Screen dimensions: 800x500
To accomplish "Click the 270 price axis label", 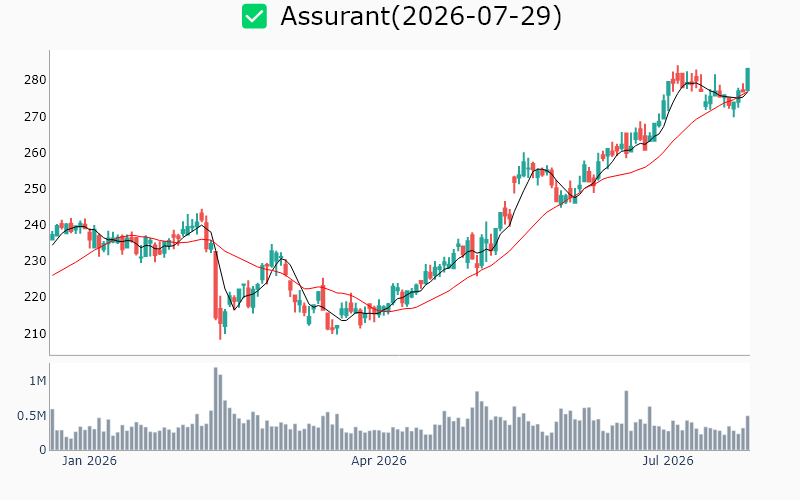I will 35,117.
